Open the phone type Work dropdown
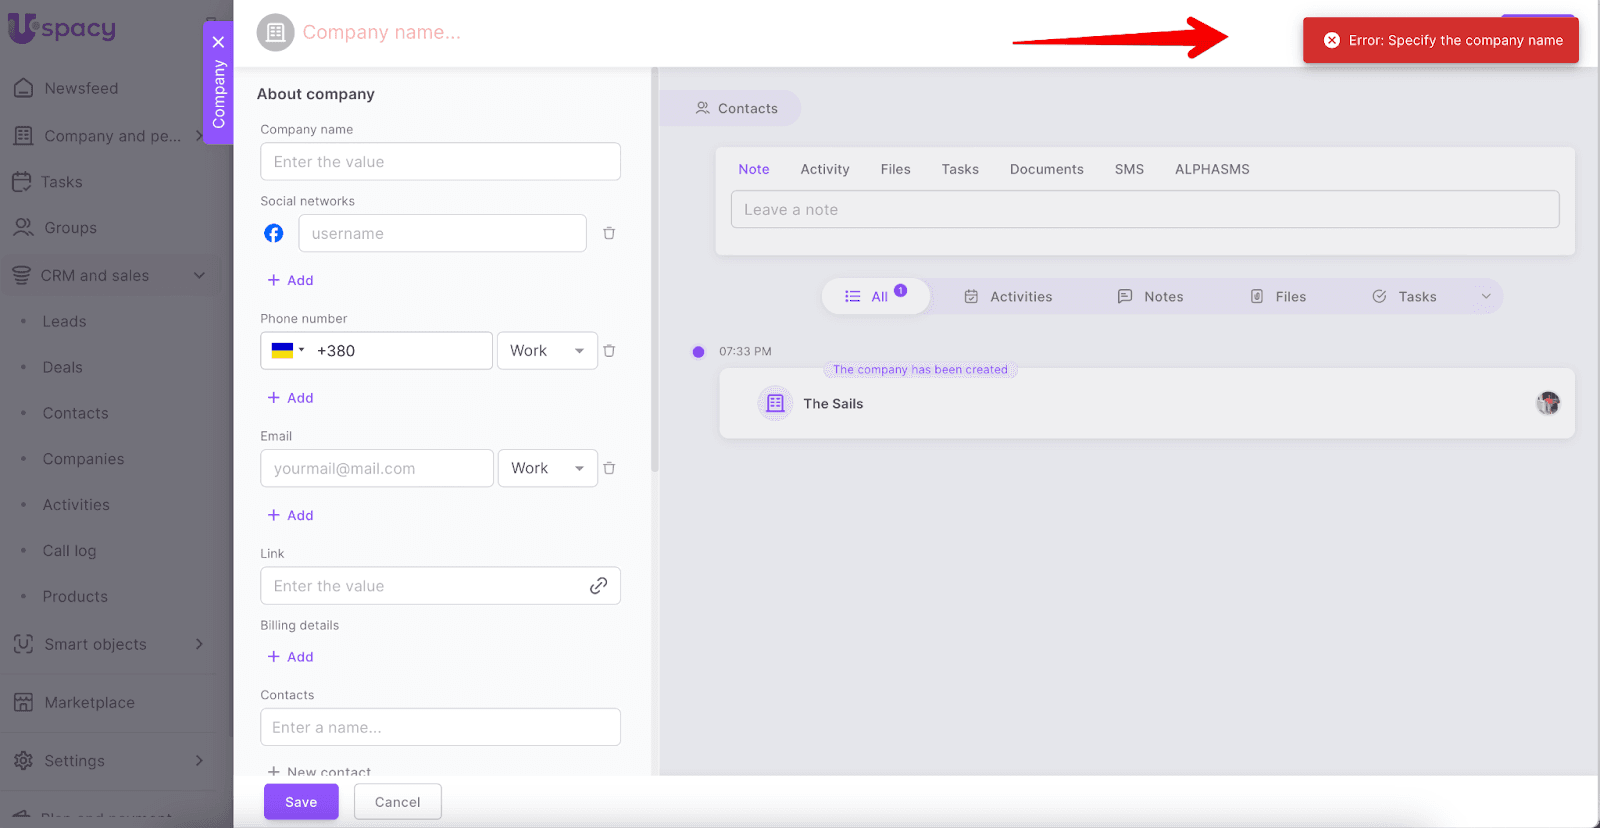1600x828 pixels. pyautogui.click(x=547, y=351)
